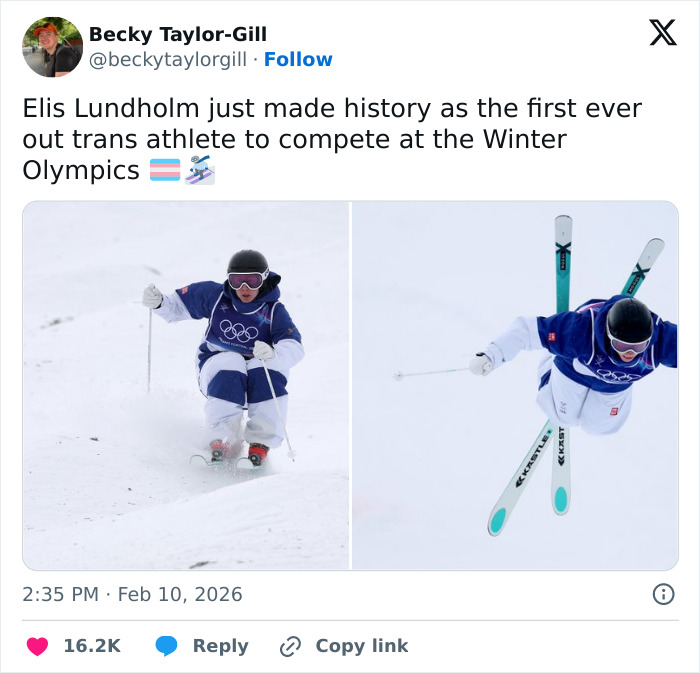The height and width of the screenshot is (673, 700).
Task: Click the transgender flag emoji
Action: tap(165, 171)
